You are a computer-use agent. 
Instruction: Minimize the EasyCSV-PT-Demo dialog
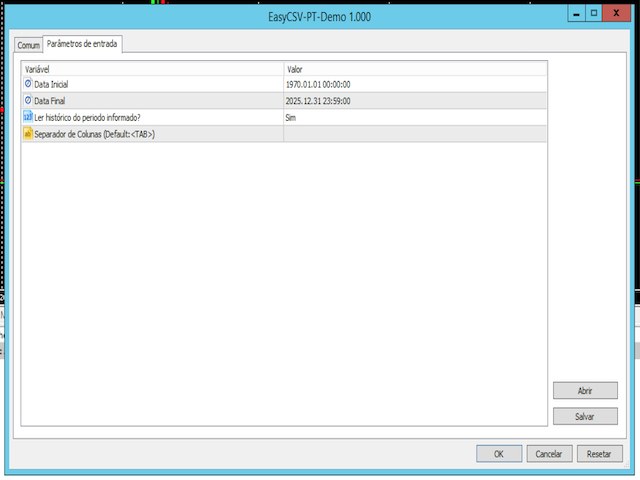(576, 14)
